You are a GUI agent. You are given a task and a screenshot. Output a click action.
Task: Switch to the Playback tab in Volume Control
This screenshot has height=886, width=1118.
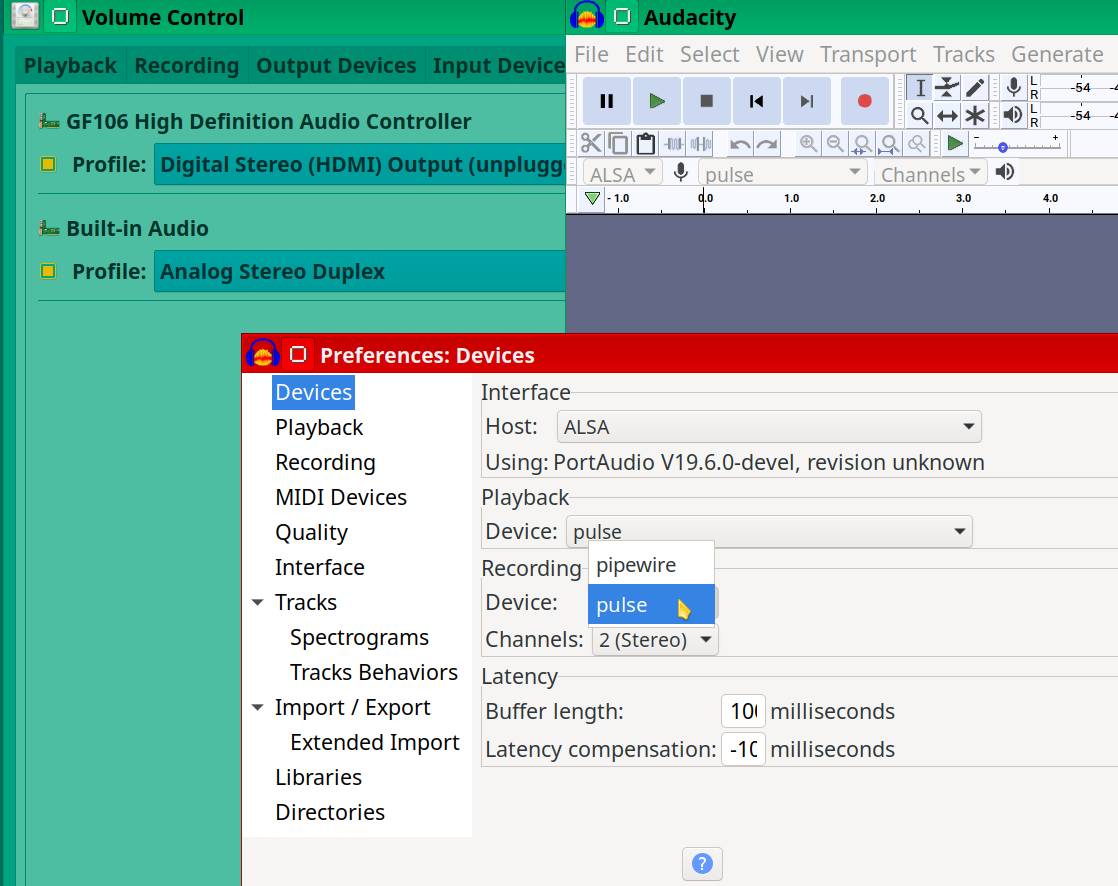point(70,66)
